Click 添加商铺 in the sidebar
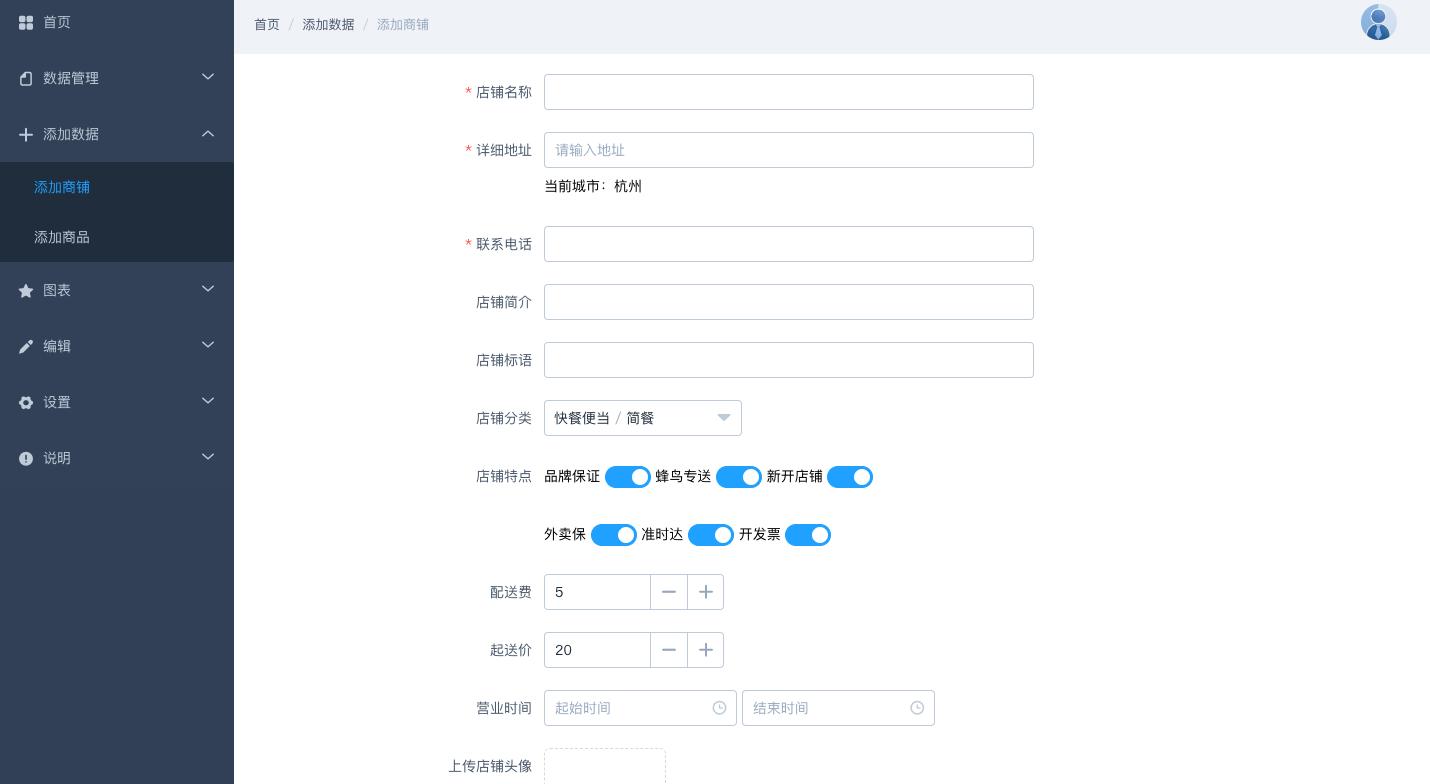Screen dimensions: 1430x784 click(x=62, y=187)
